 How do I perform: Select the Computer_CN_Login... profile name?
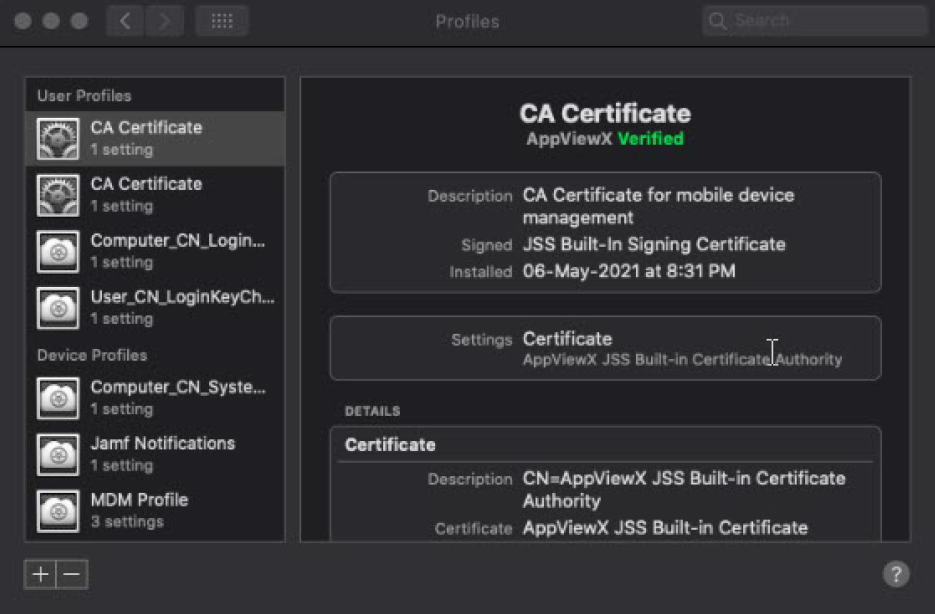[x=178, y=241]
